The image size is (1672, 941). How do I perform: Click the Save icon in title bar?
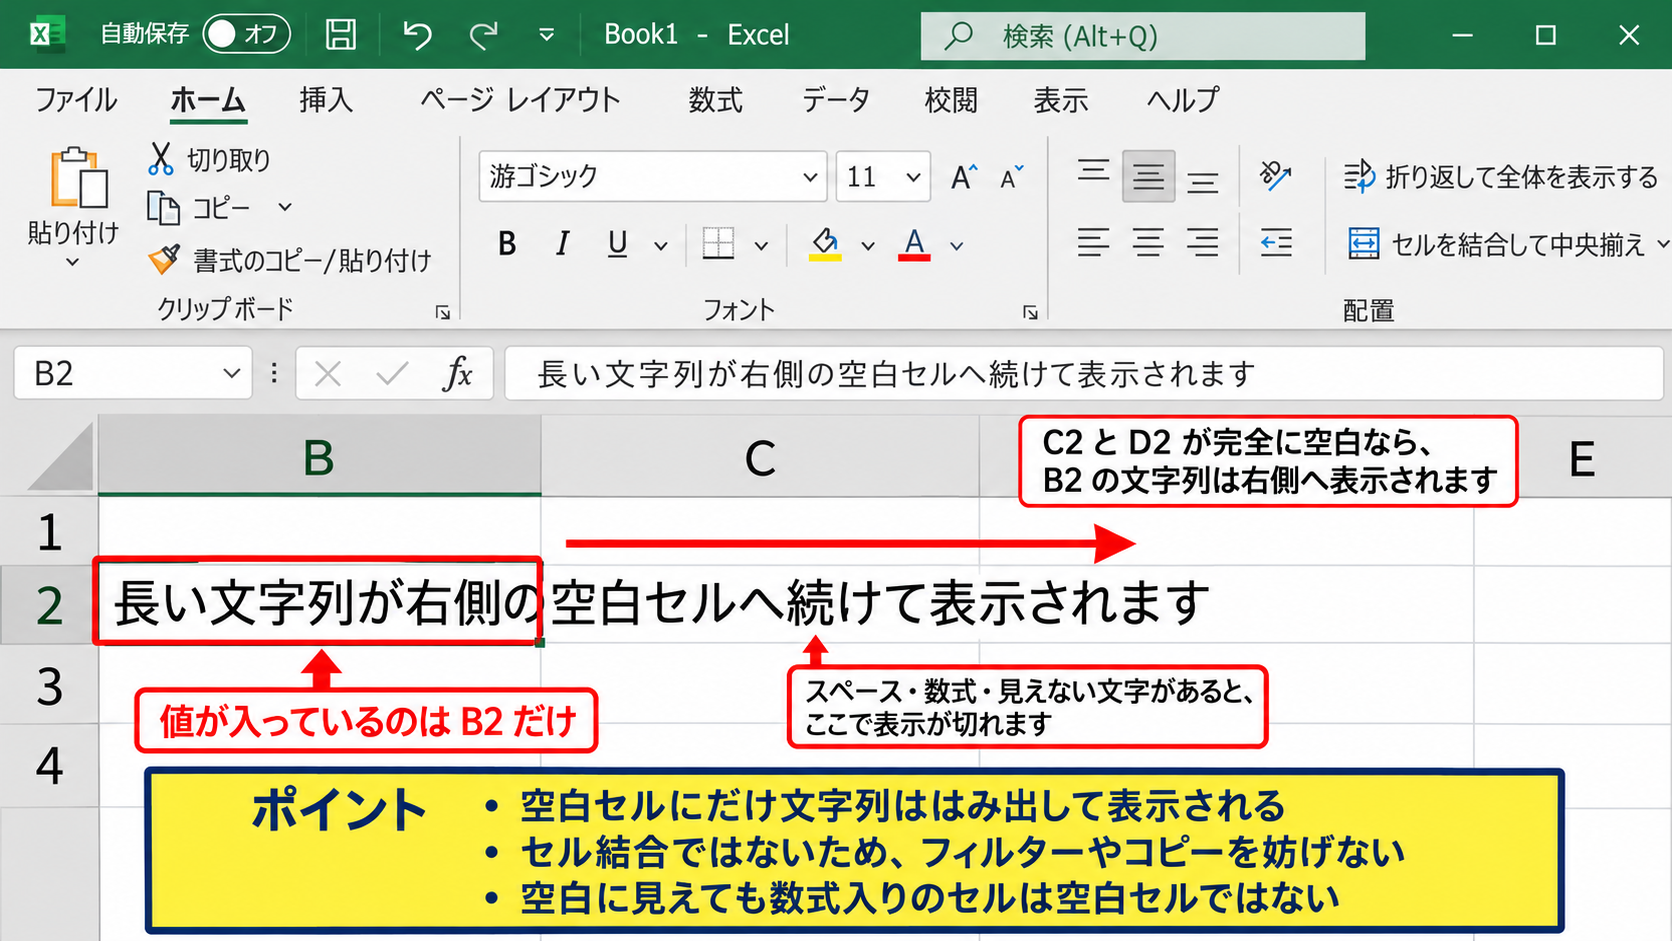tap(341, 35)
